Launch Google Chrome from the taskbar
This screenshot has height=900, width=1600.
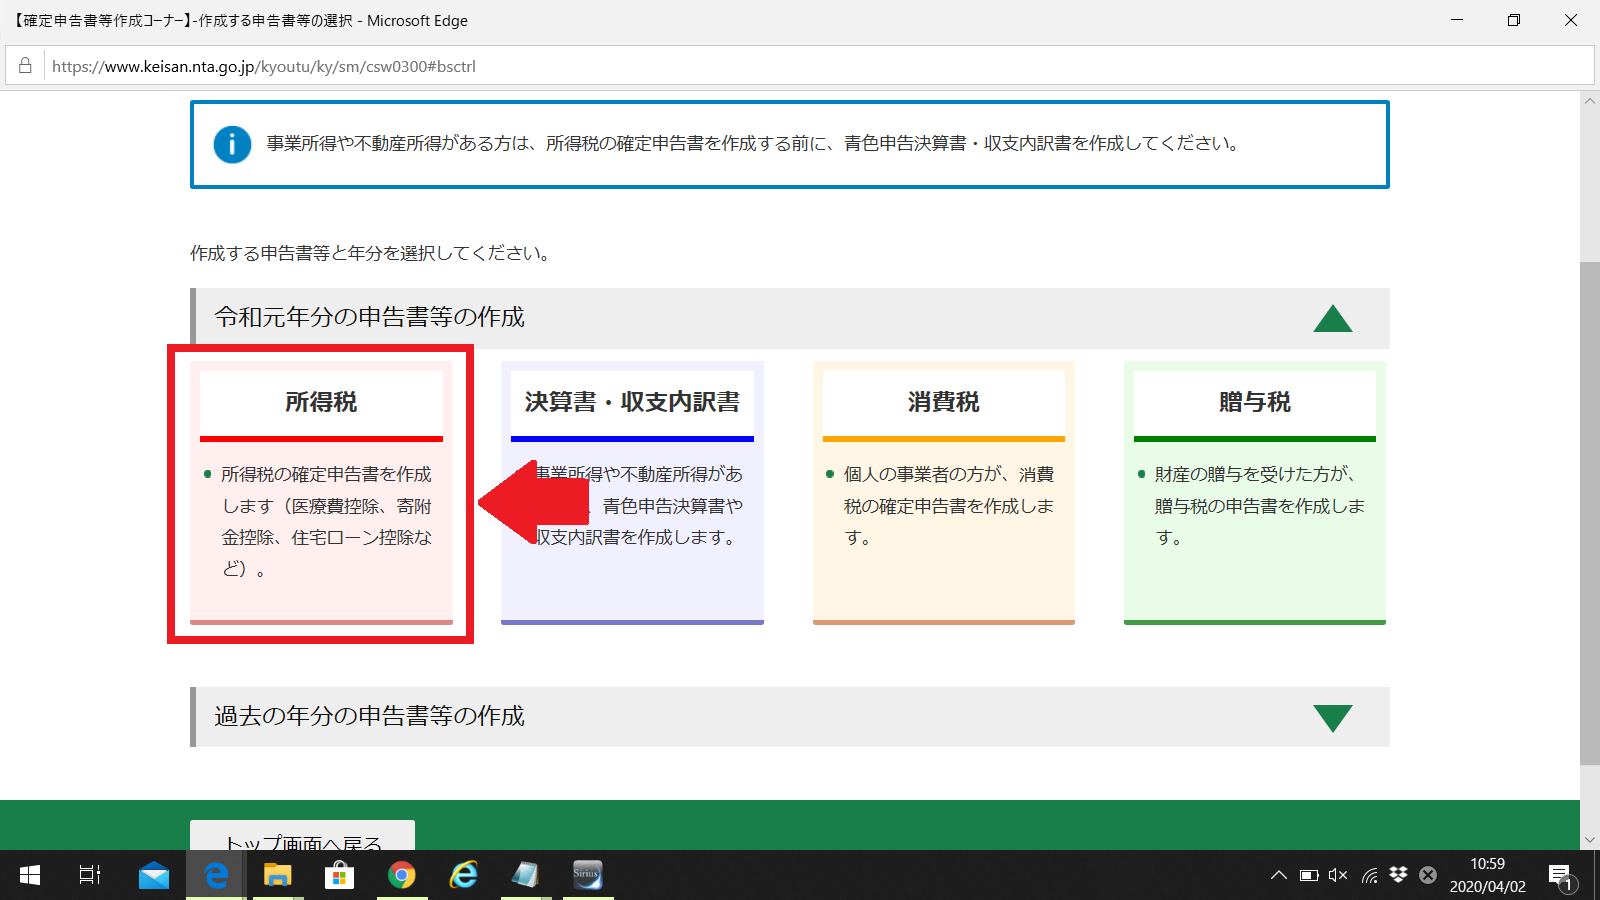pyautogui.click(x=401, y=875)
